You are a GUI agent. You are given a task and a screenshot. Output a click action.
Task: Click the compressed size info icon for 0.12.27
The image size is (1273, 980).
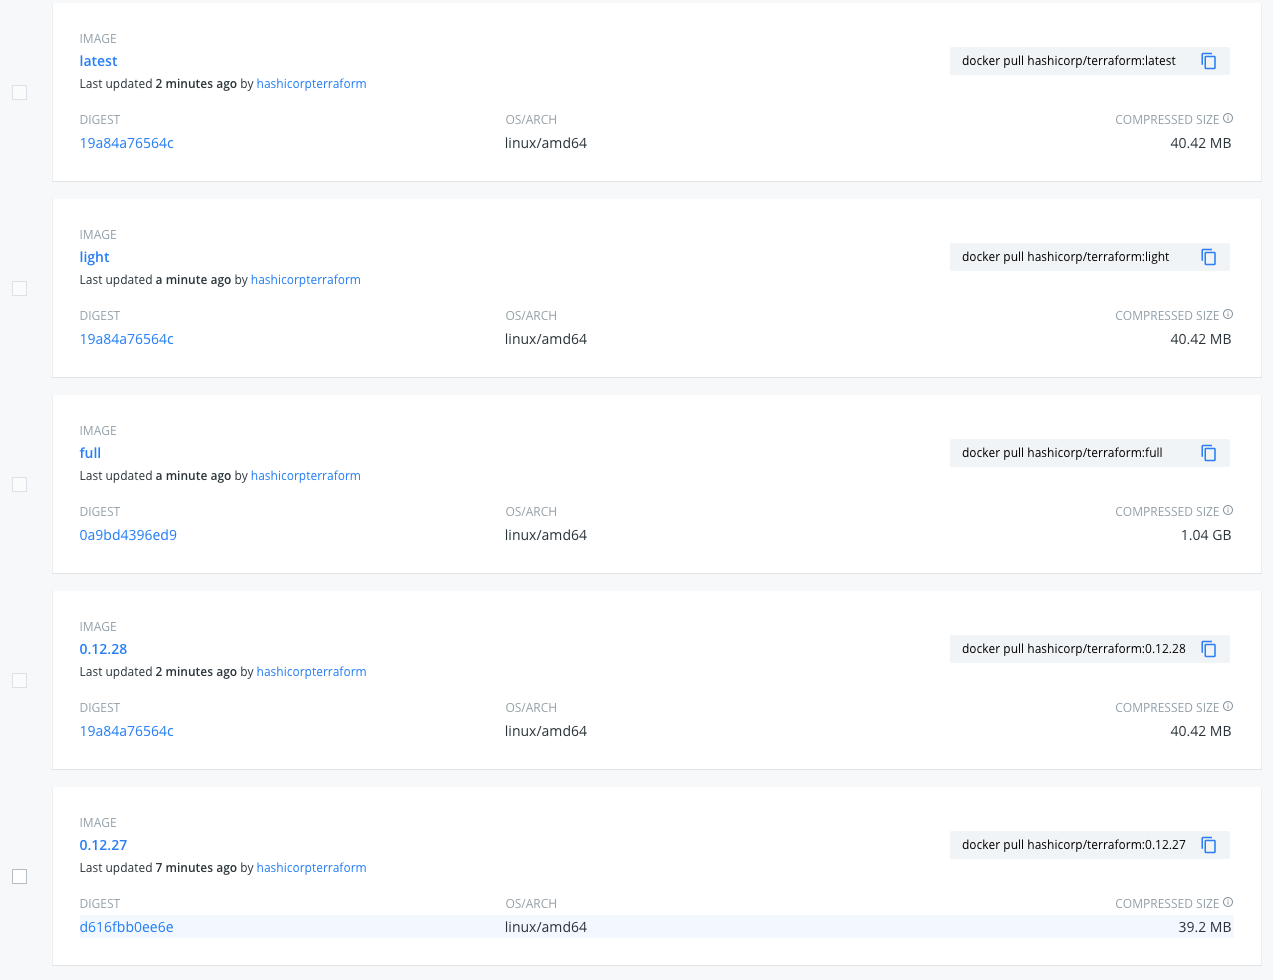1228,902
